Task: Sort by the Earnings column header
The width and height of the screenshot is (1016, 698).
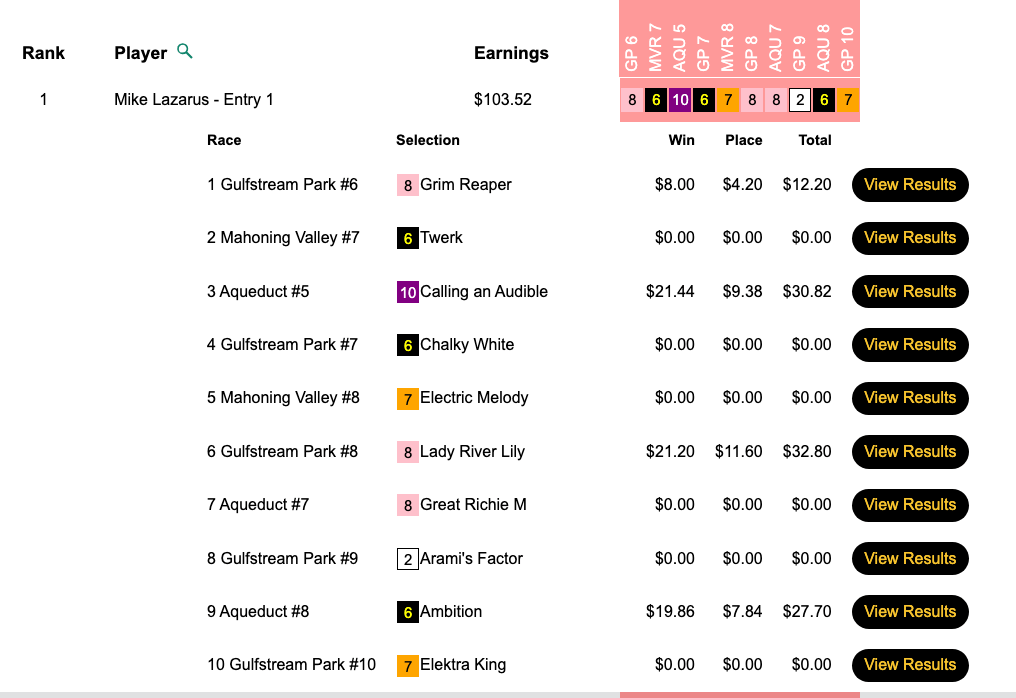Action: tap(511, 53)
